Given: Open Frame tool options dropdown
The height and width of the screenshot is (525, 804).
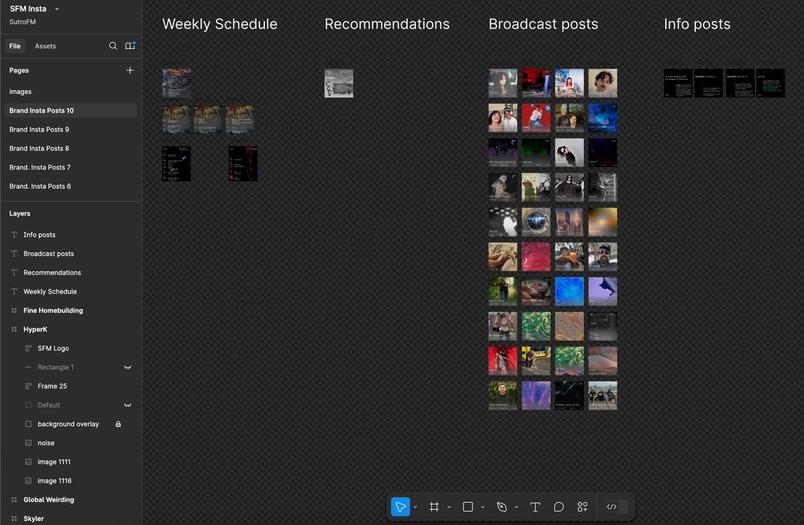Looking at the screenshot, I should click(x=449, y=507).
